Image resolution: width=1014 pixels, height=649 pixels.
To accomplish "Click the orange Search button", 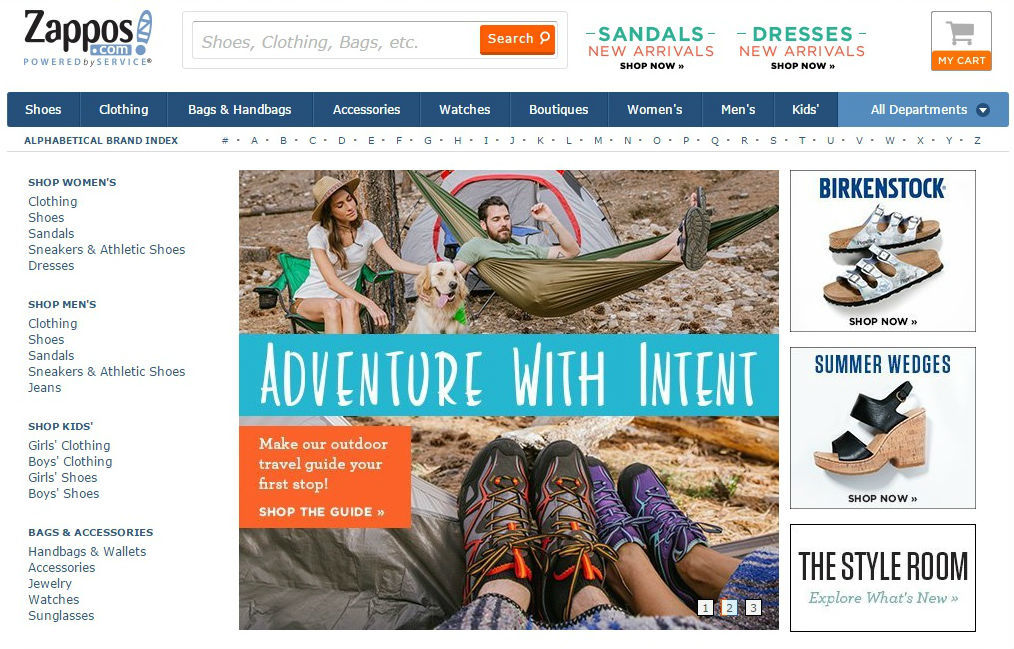I will pyautogui.click(x=517, y=39).
